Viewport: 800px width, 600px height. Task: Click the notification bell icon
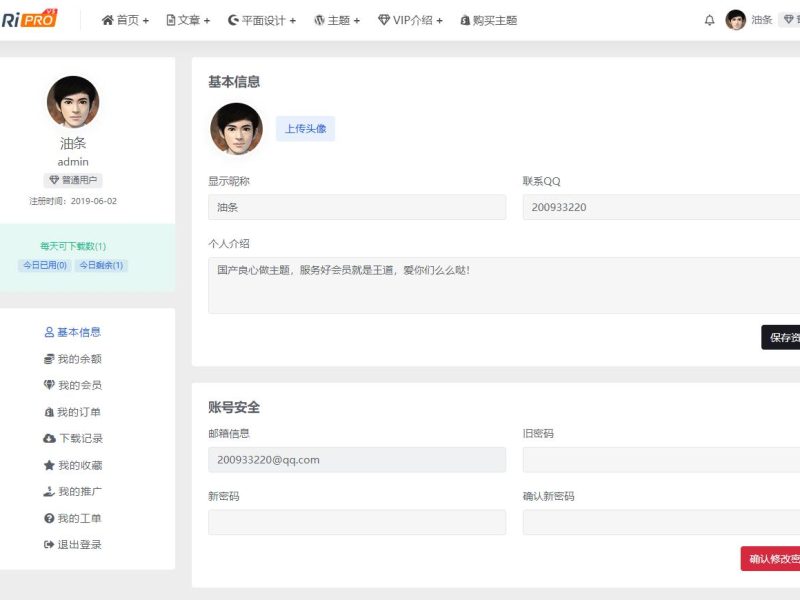click(710, 20)
